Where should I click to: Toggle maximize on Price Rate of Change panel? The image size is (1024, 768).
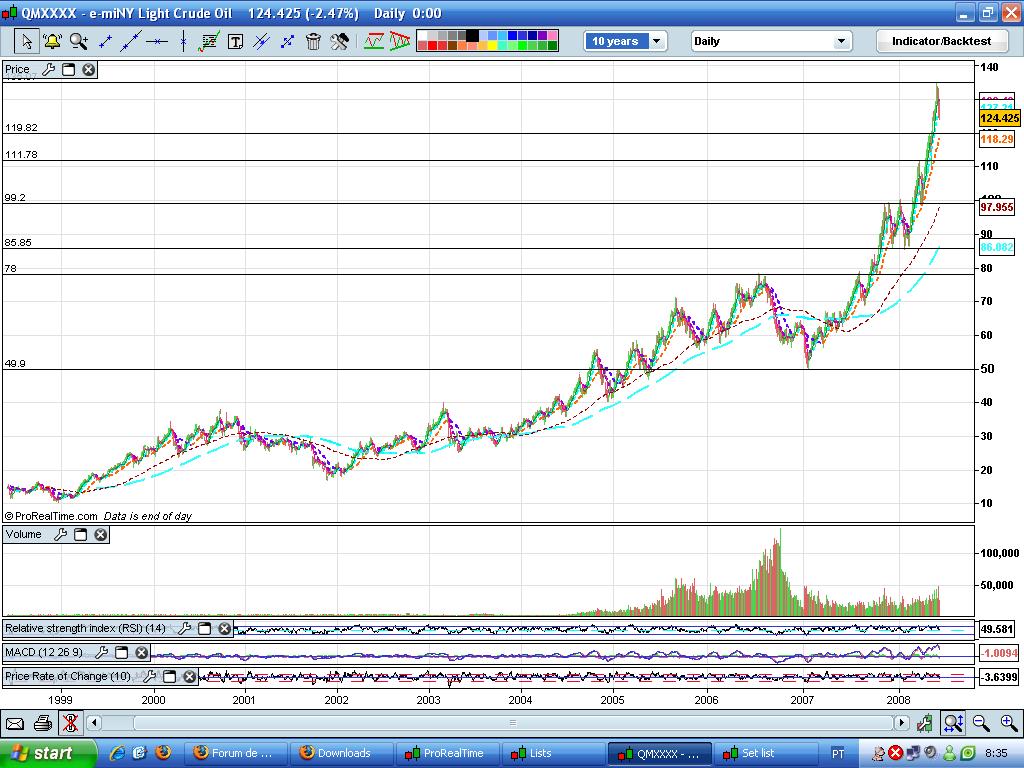click(169, 677)
